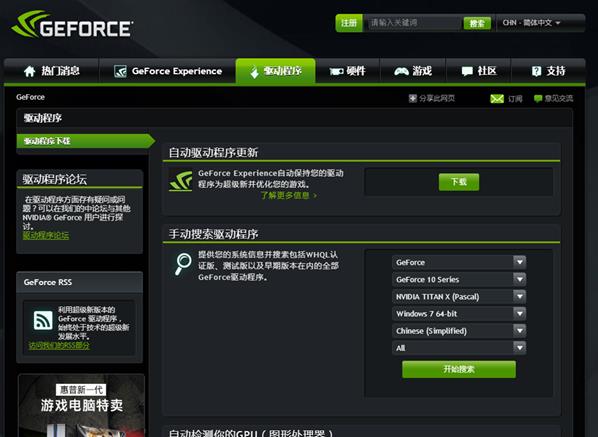Click the chat bubble icon beside 社区
This screenshot has width=598, height=437.
click(x=467, y=71)
